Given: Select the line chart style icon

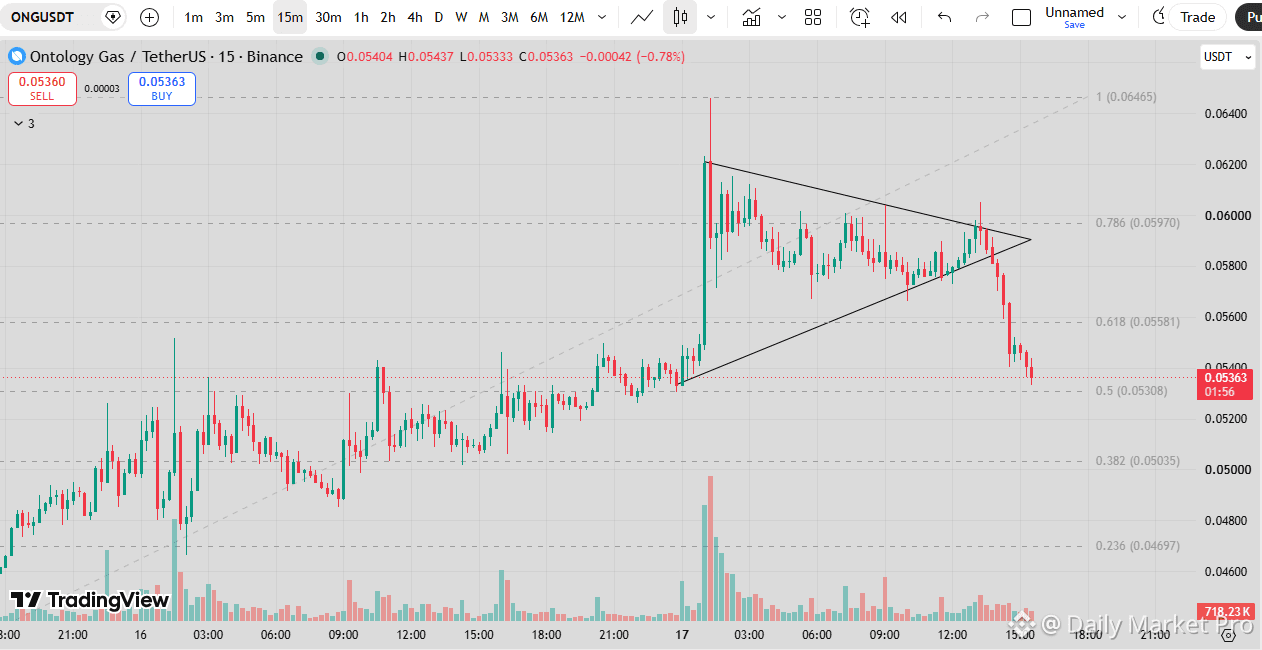Looking at the screenshot, I should click(x=644, y=17).
